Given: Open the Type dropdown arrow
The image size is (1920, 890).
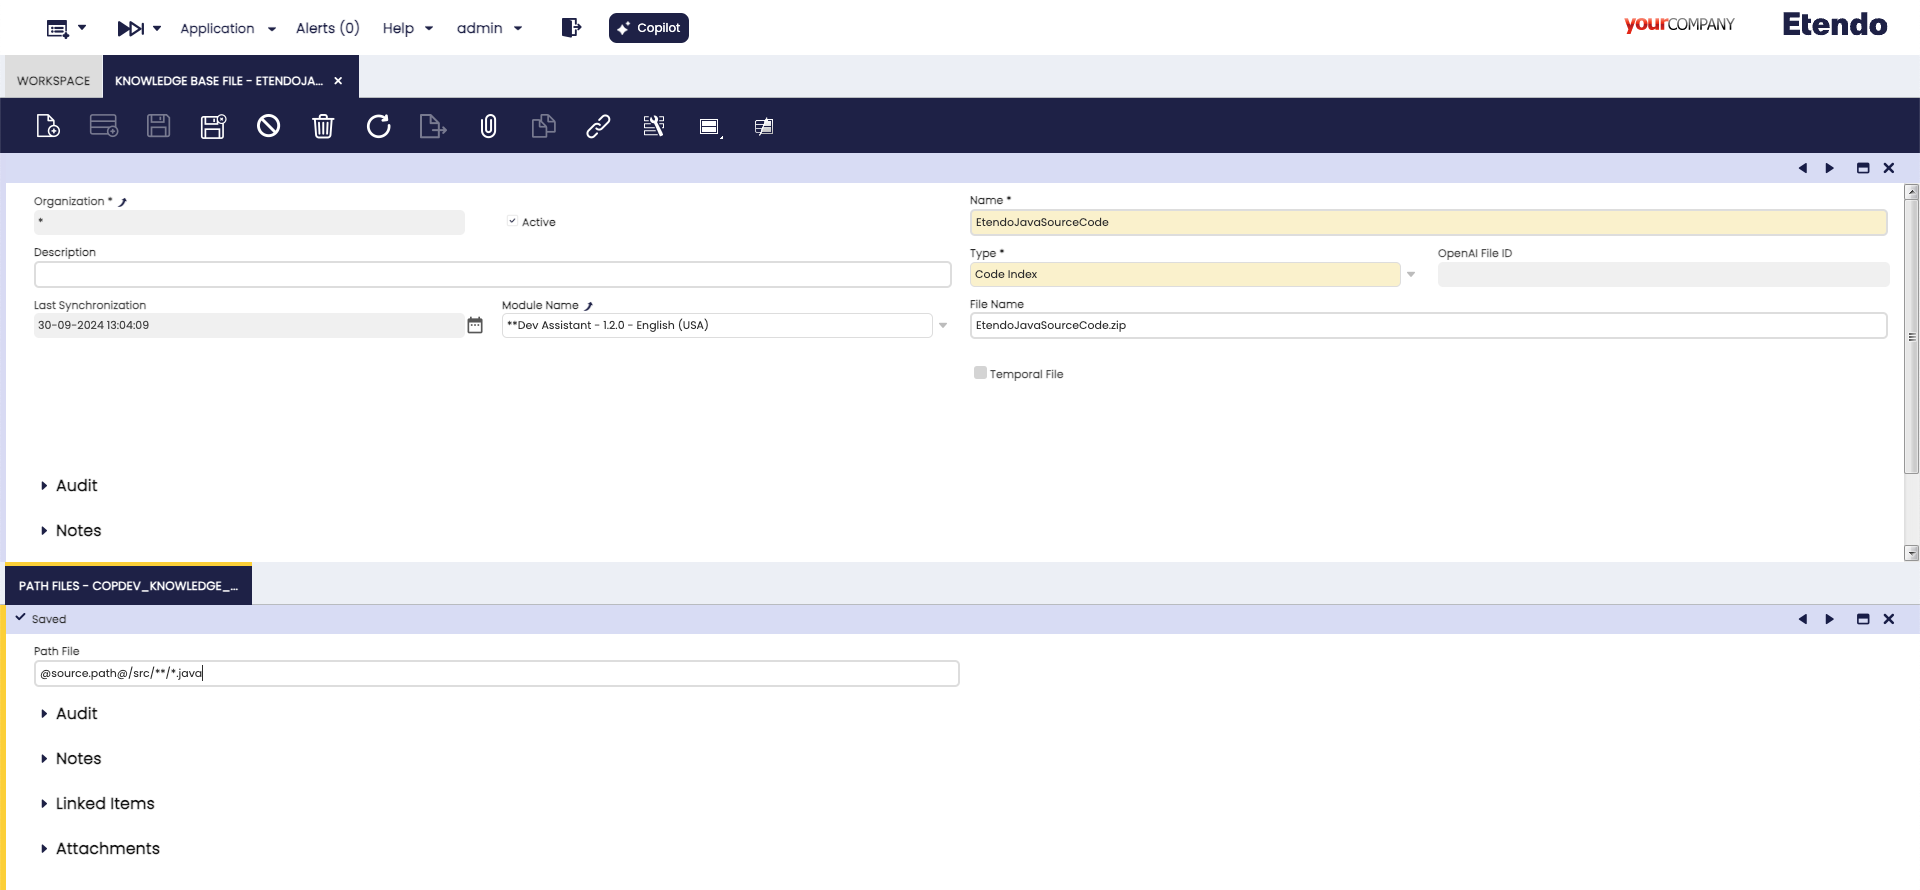Looking at the screenshot, I should [x=1411, y=275].
